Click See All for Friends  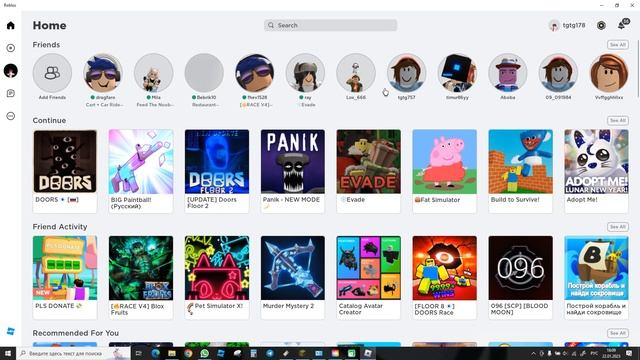[x=618, y=45]
